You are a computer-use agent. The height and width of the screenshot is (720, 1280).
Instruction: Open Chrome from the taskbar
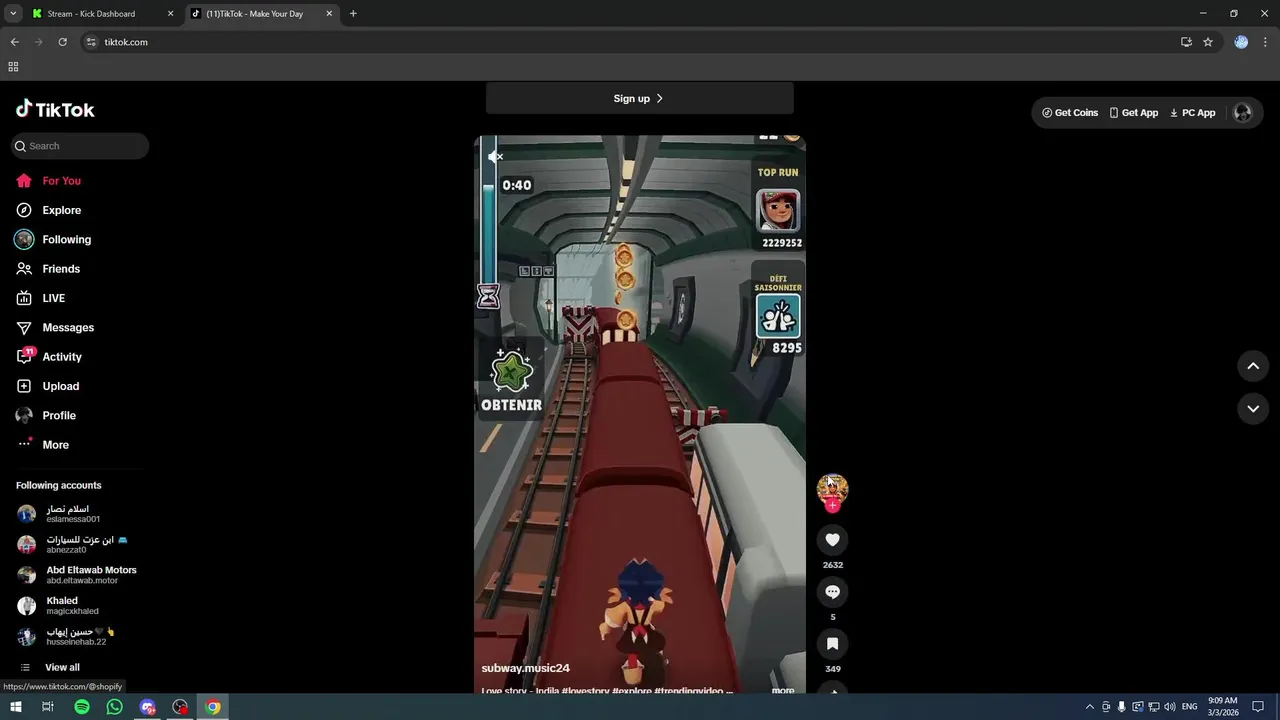pos(213,707)
